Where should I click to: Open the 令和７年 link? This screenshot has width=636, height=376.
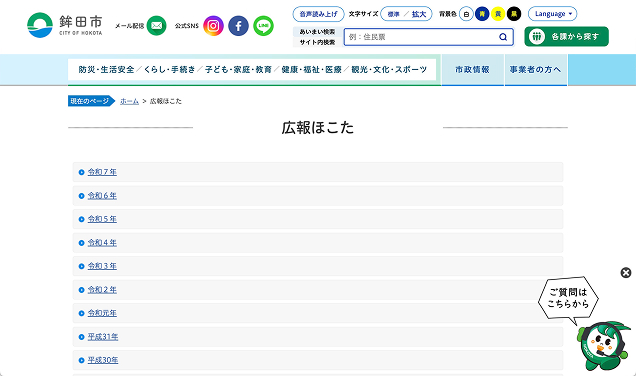pos(102,172)
